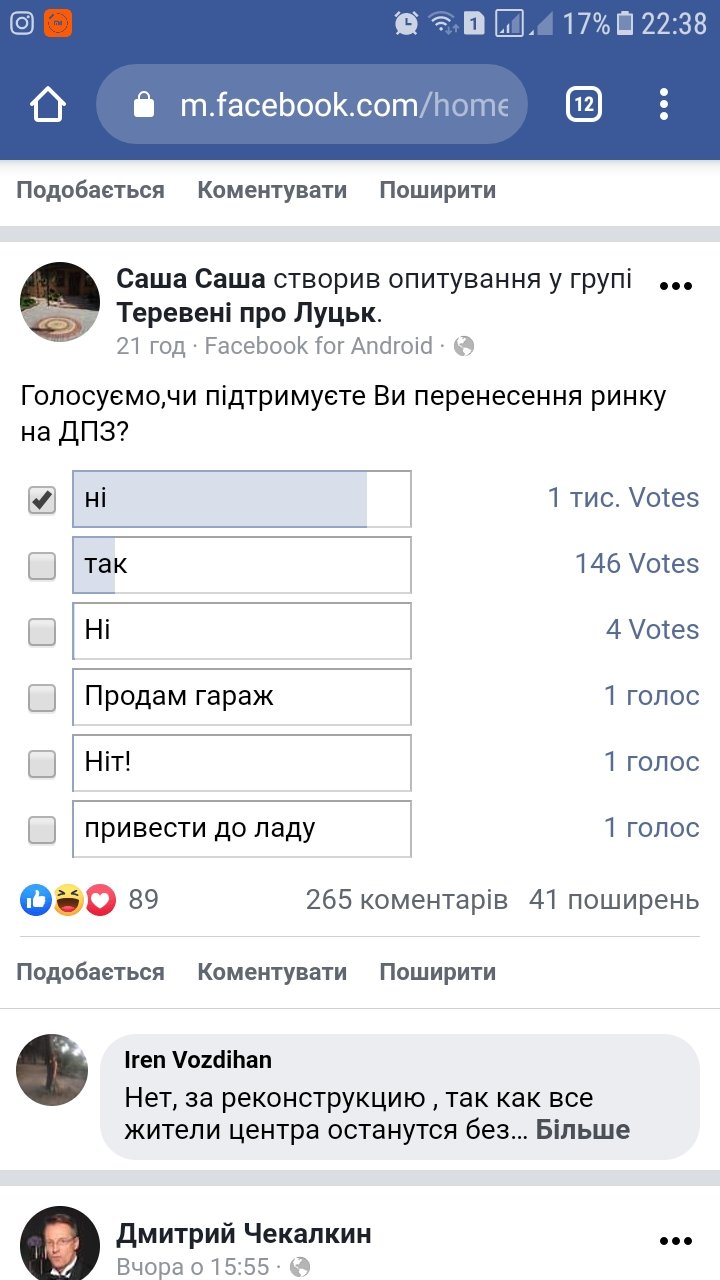
Task: Uncheck the 'ні' poll option
Action: [x=42, y=499]
